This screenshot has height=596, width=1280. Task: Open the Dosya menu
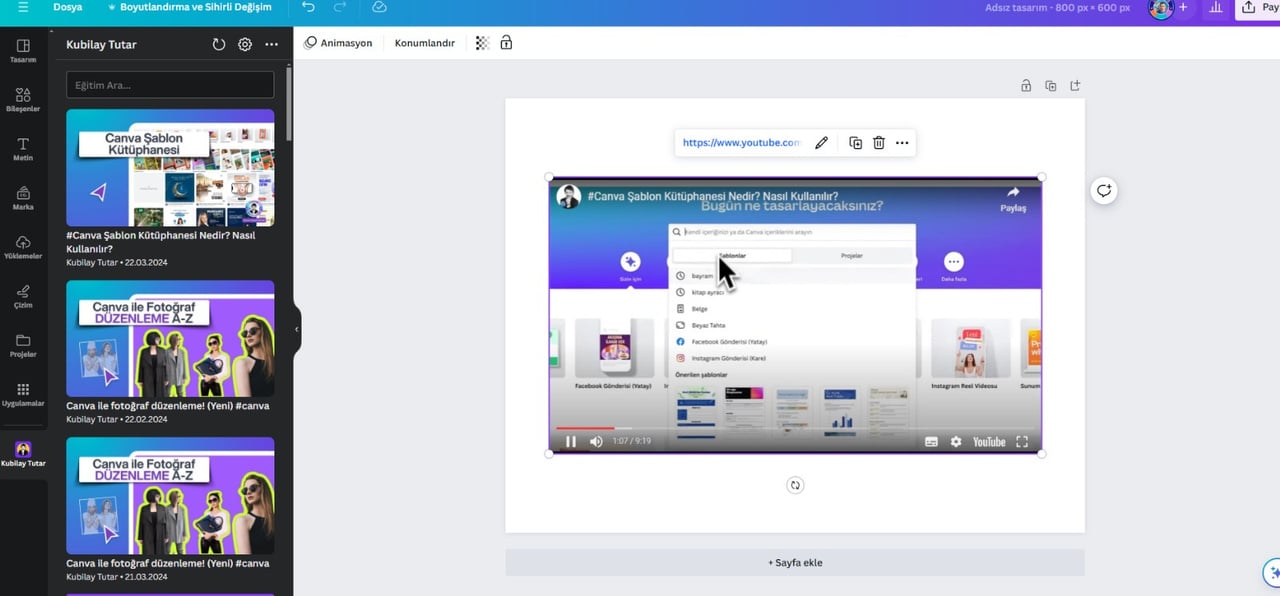coord(68,7)
